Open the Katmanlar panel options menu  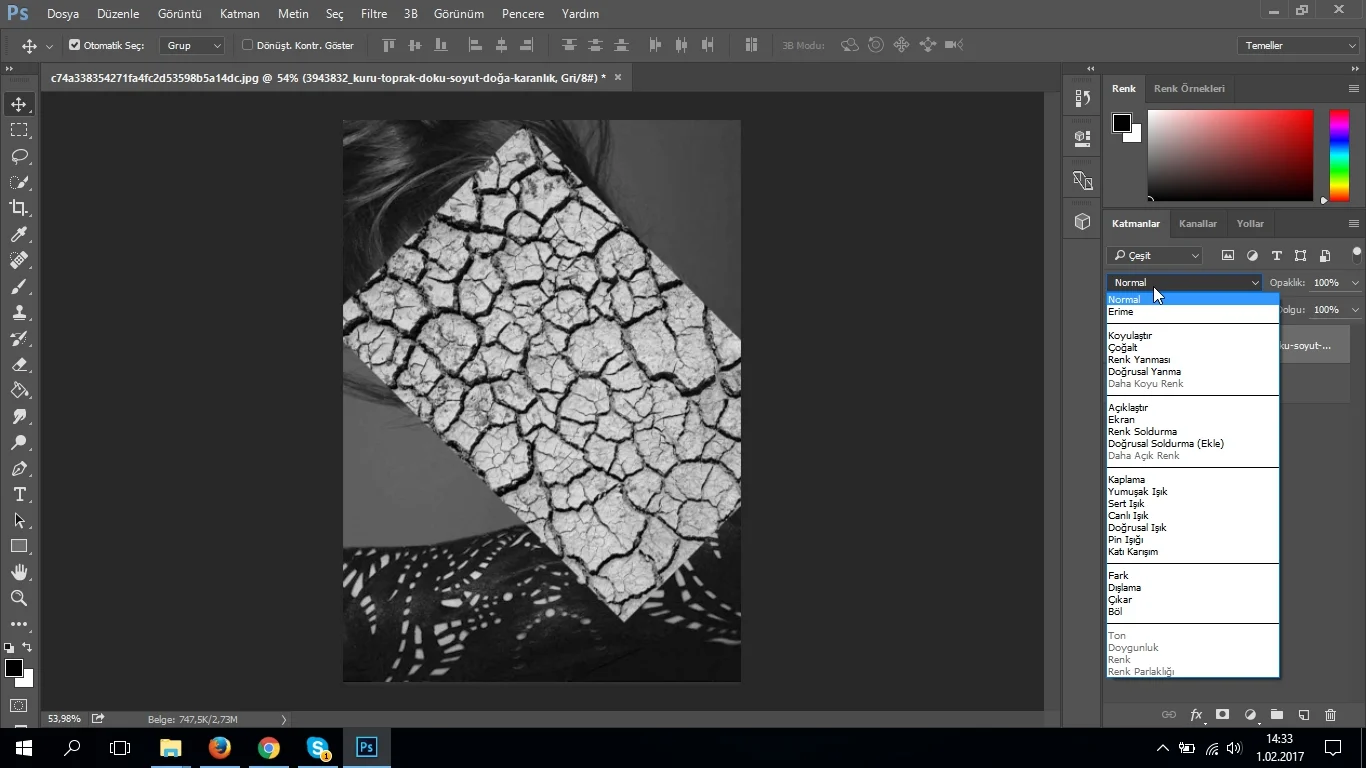coord(1354,223)
